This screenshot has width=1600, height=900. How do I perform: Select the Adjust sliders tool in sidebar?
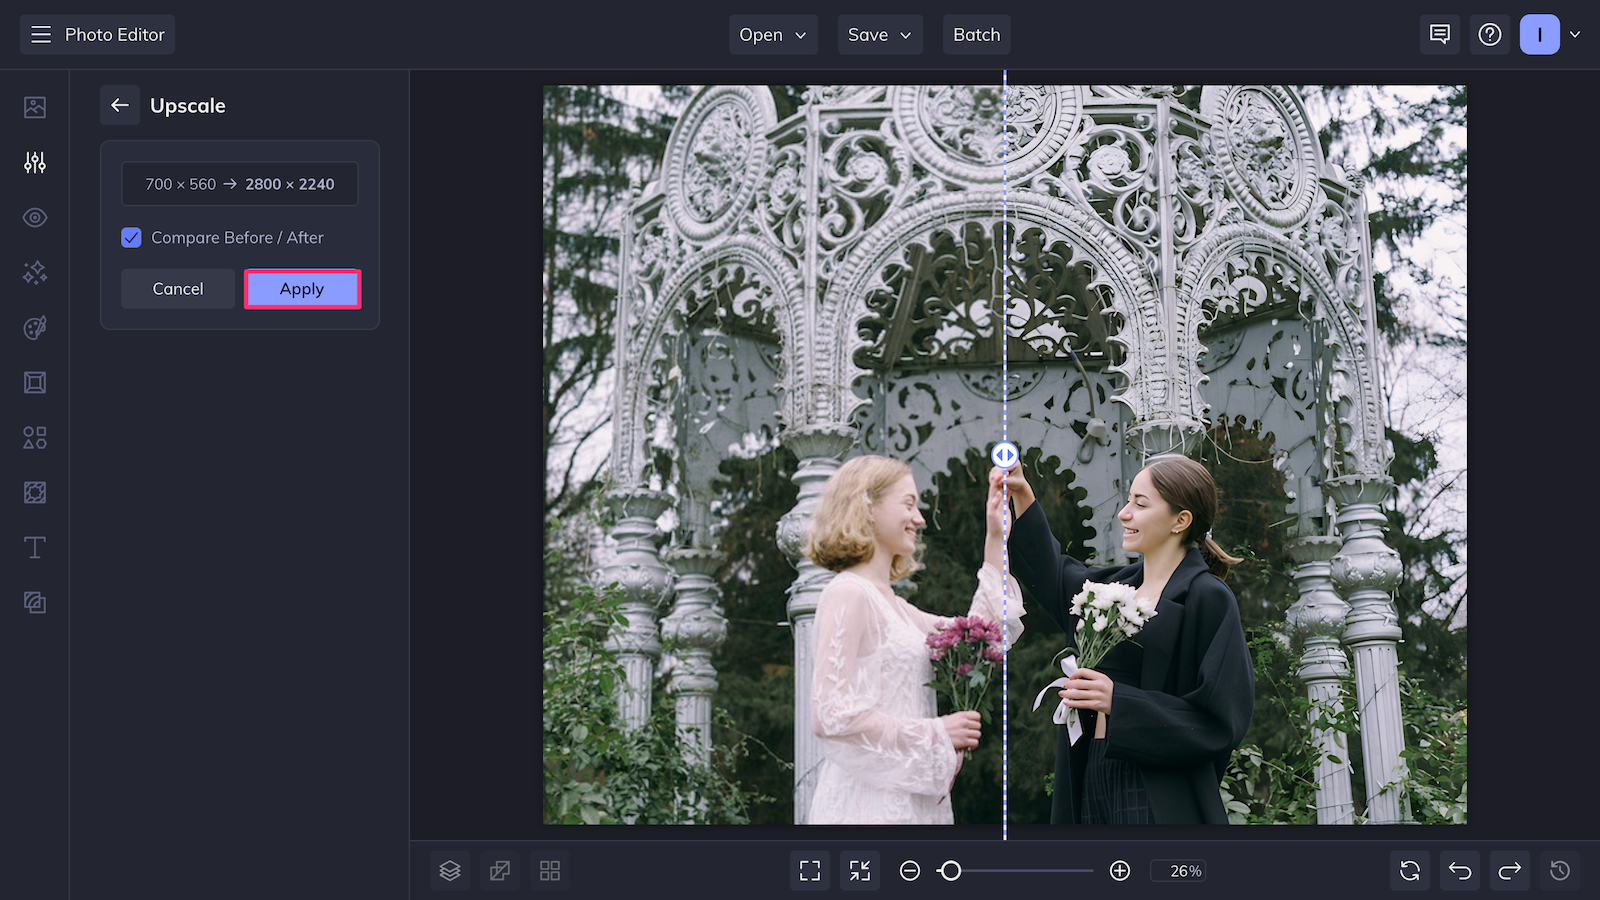pos(34,162)
